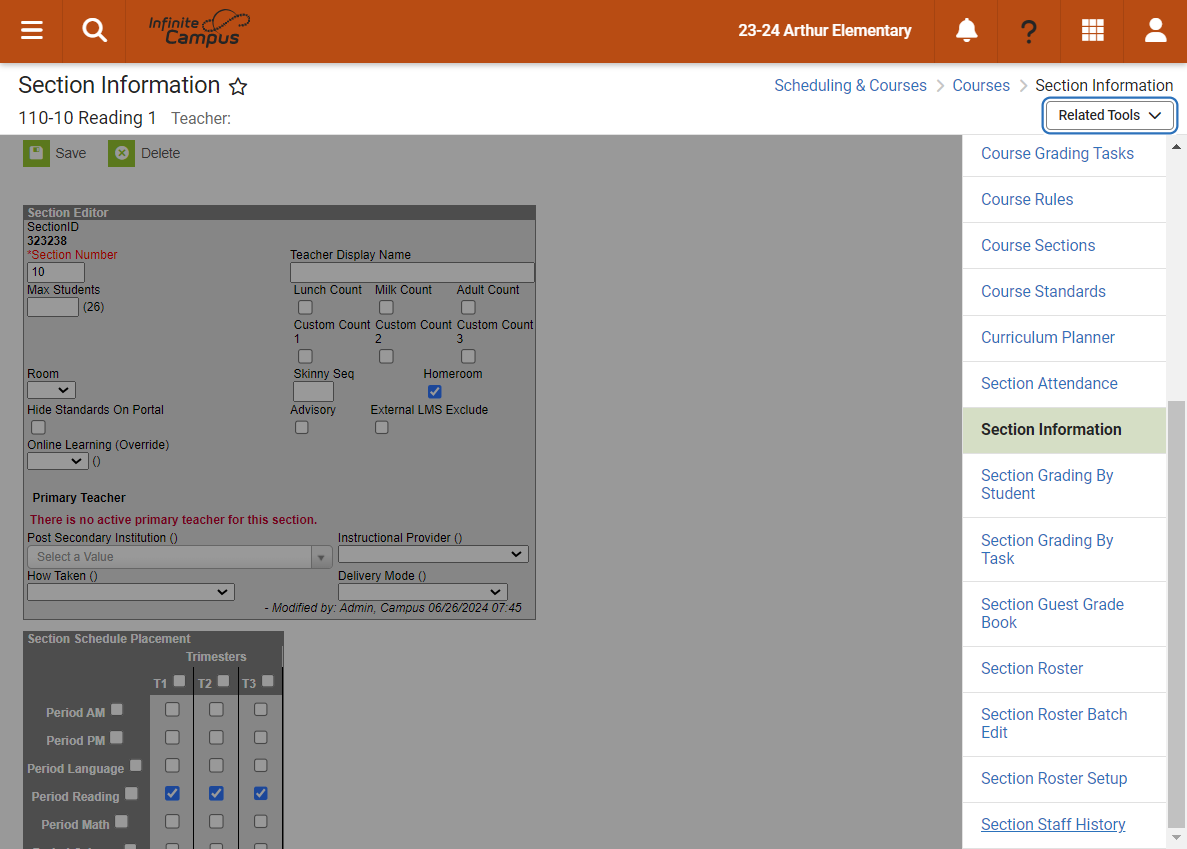This screenshot has width=1187, height=849.
Task: Open the search tool
Action: tap(94, 30)
